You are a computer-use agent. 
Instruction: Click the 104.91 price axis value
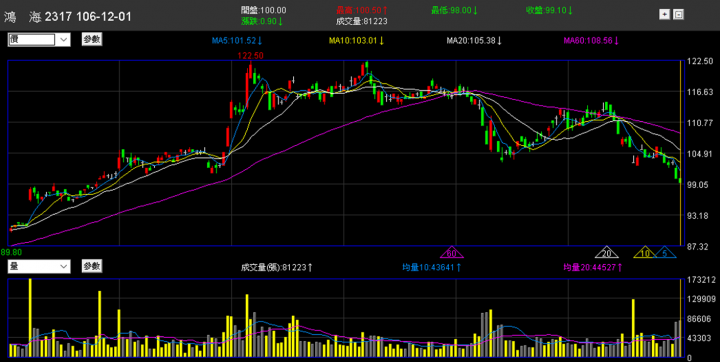(700, 154)
